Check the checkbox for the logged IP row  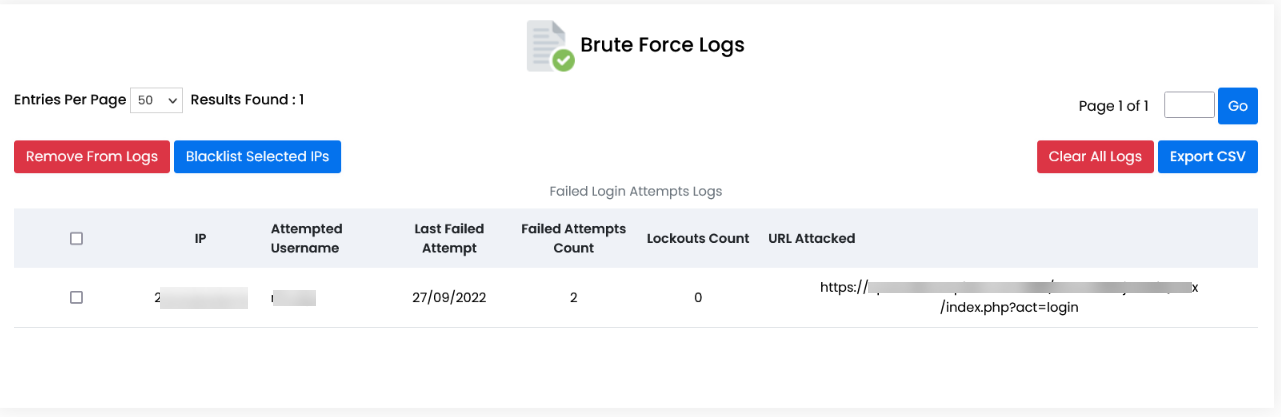[77, 297]
